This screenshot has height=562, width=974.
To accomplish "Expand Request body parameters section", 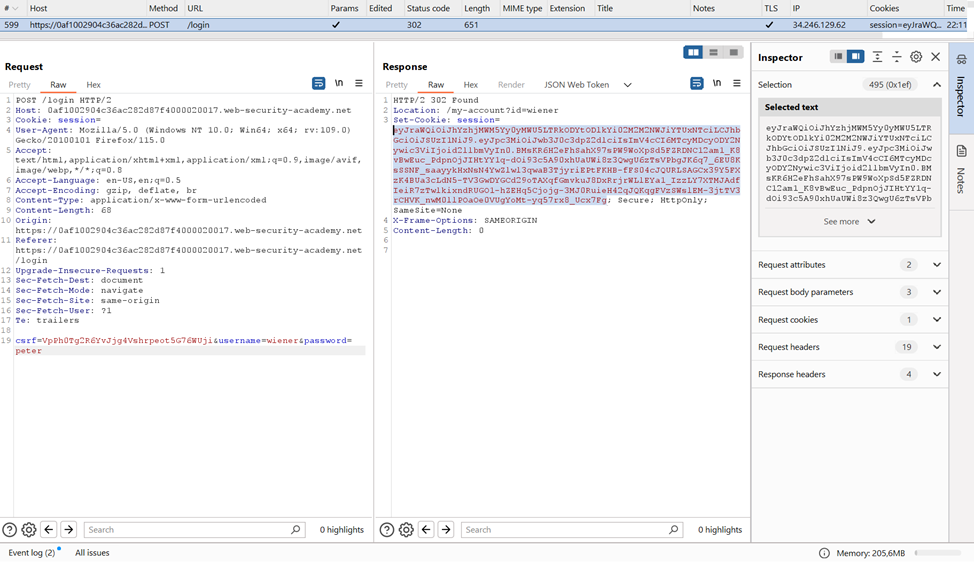I will (937, 292).
